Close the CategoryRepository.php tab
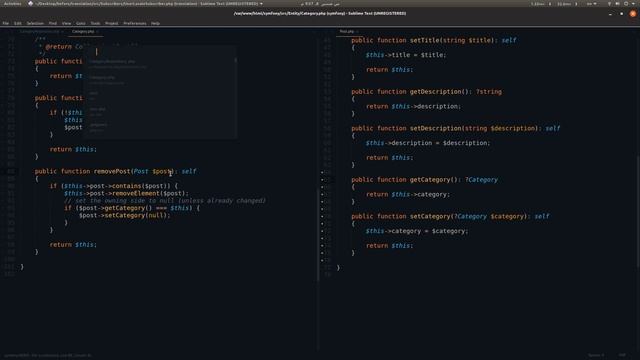The image size is (640, 360). 62,31
